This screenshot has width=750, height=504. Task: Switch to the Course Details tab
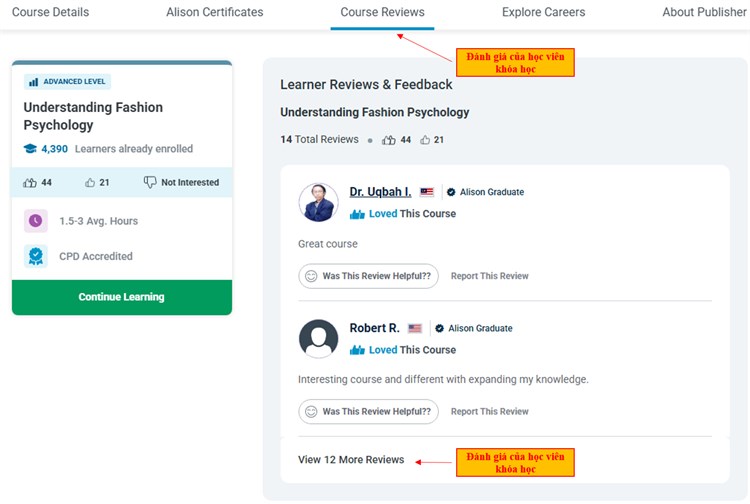tap(50, 13)
